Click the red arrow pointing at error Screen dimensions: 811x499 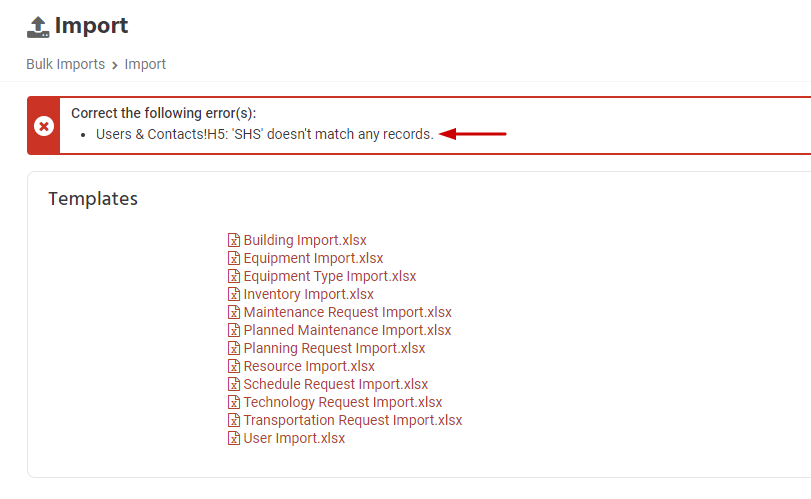pos(474,134)
